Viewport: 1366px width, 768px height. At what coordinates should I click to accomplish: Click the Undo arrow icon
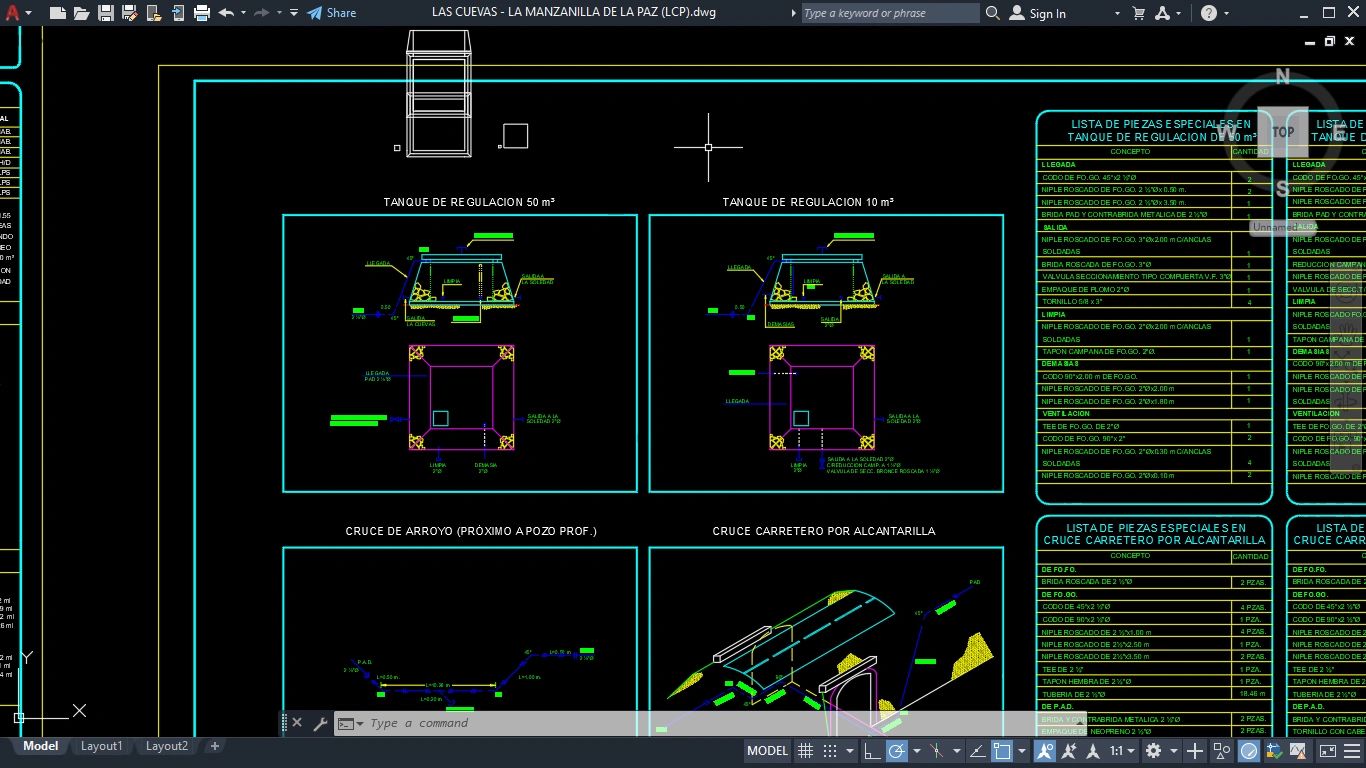(226, 13)
